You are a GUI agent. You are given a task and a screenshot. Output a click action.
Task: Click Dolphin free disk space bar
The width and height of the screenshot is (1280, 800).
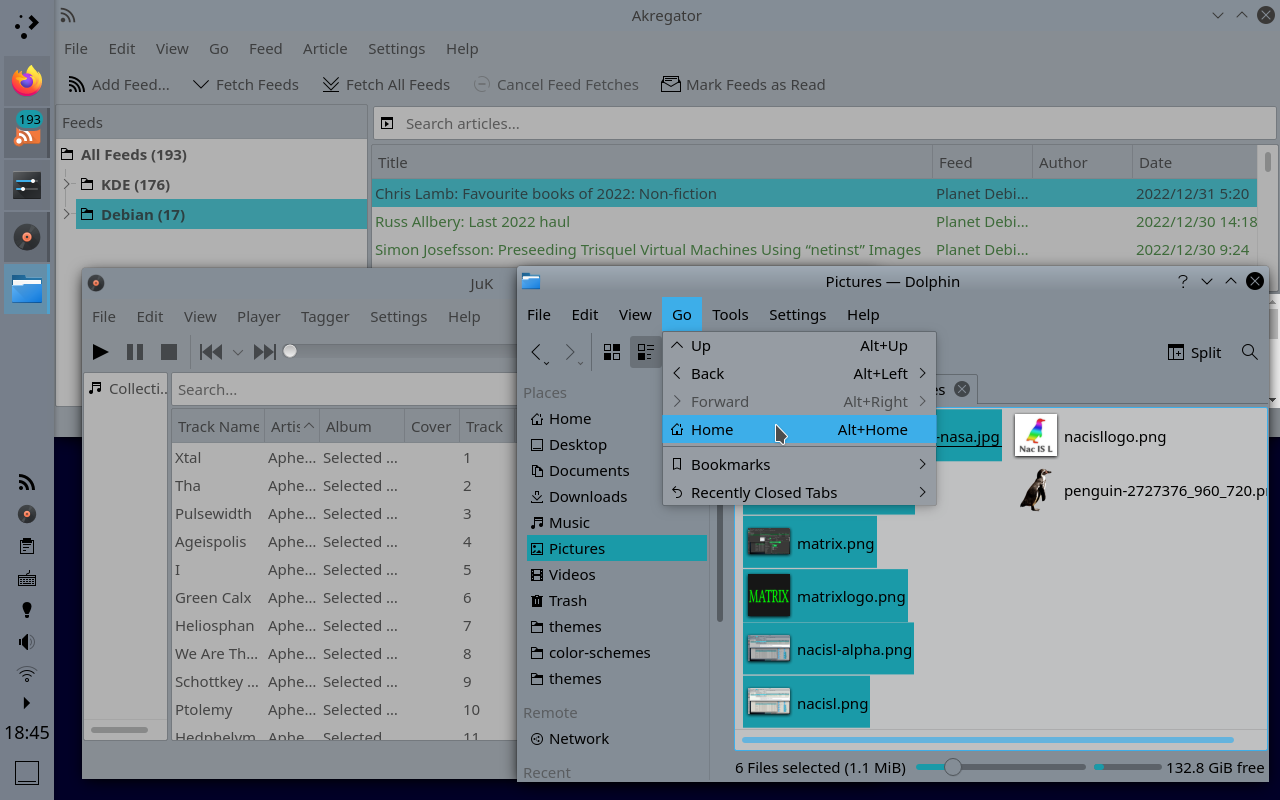pos(1127,768)
